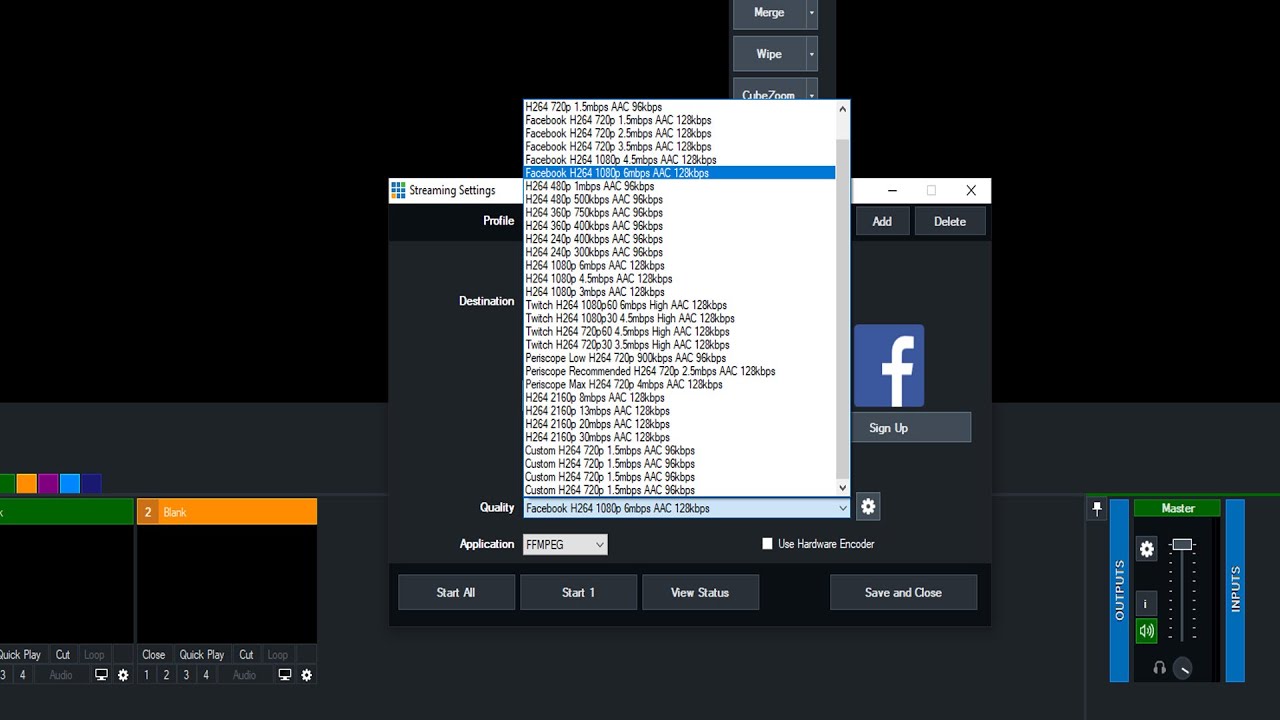The image size is (1280, 720).
Task: Select H264 2160p 8mbps AAC 128kbps
Action: pos(679,398)
